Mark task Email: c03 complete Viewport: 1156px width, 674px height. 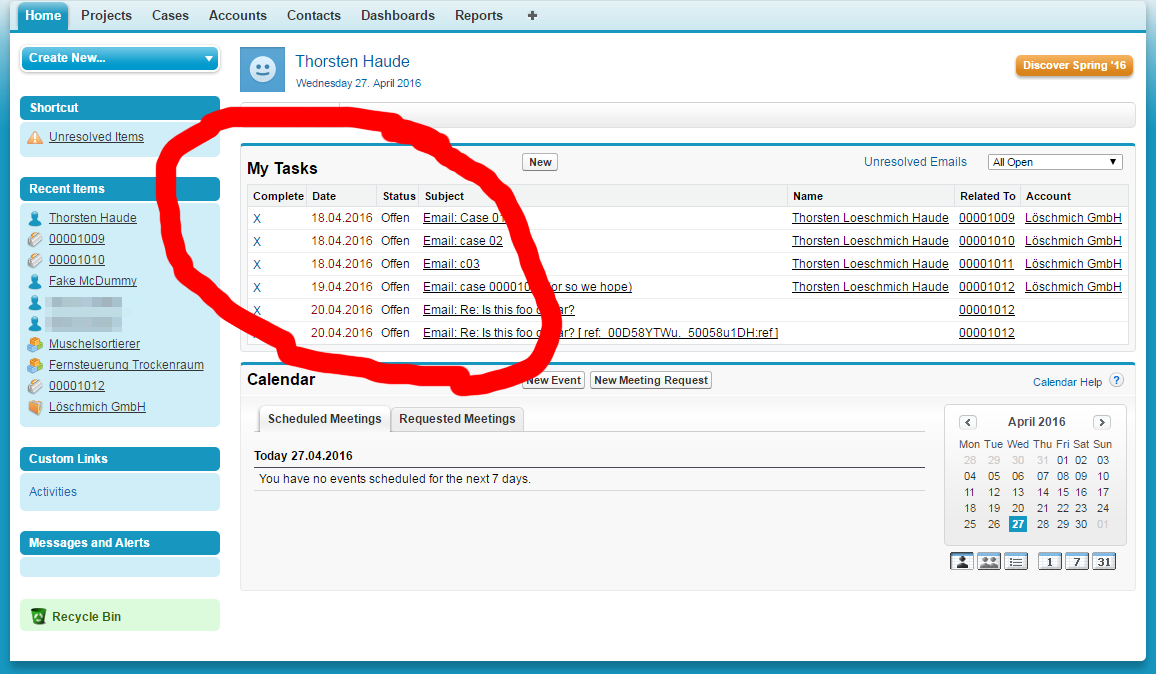[x=257, y=264]
